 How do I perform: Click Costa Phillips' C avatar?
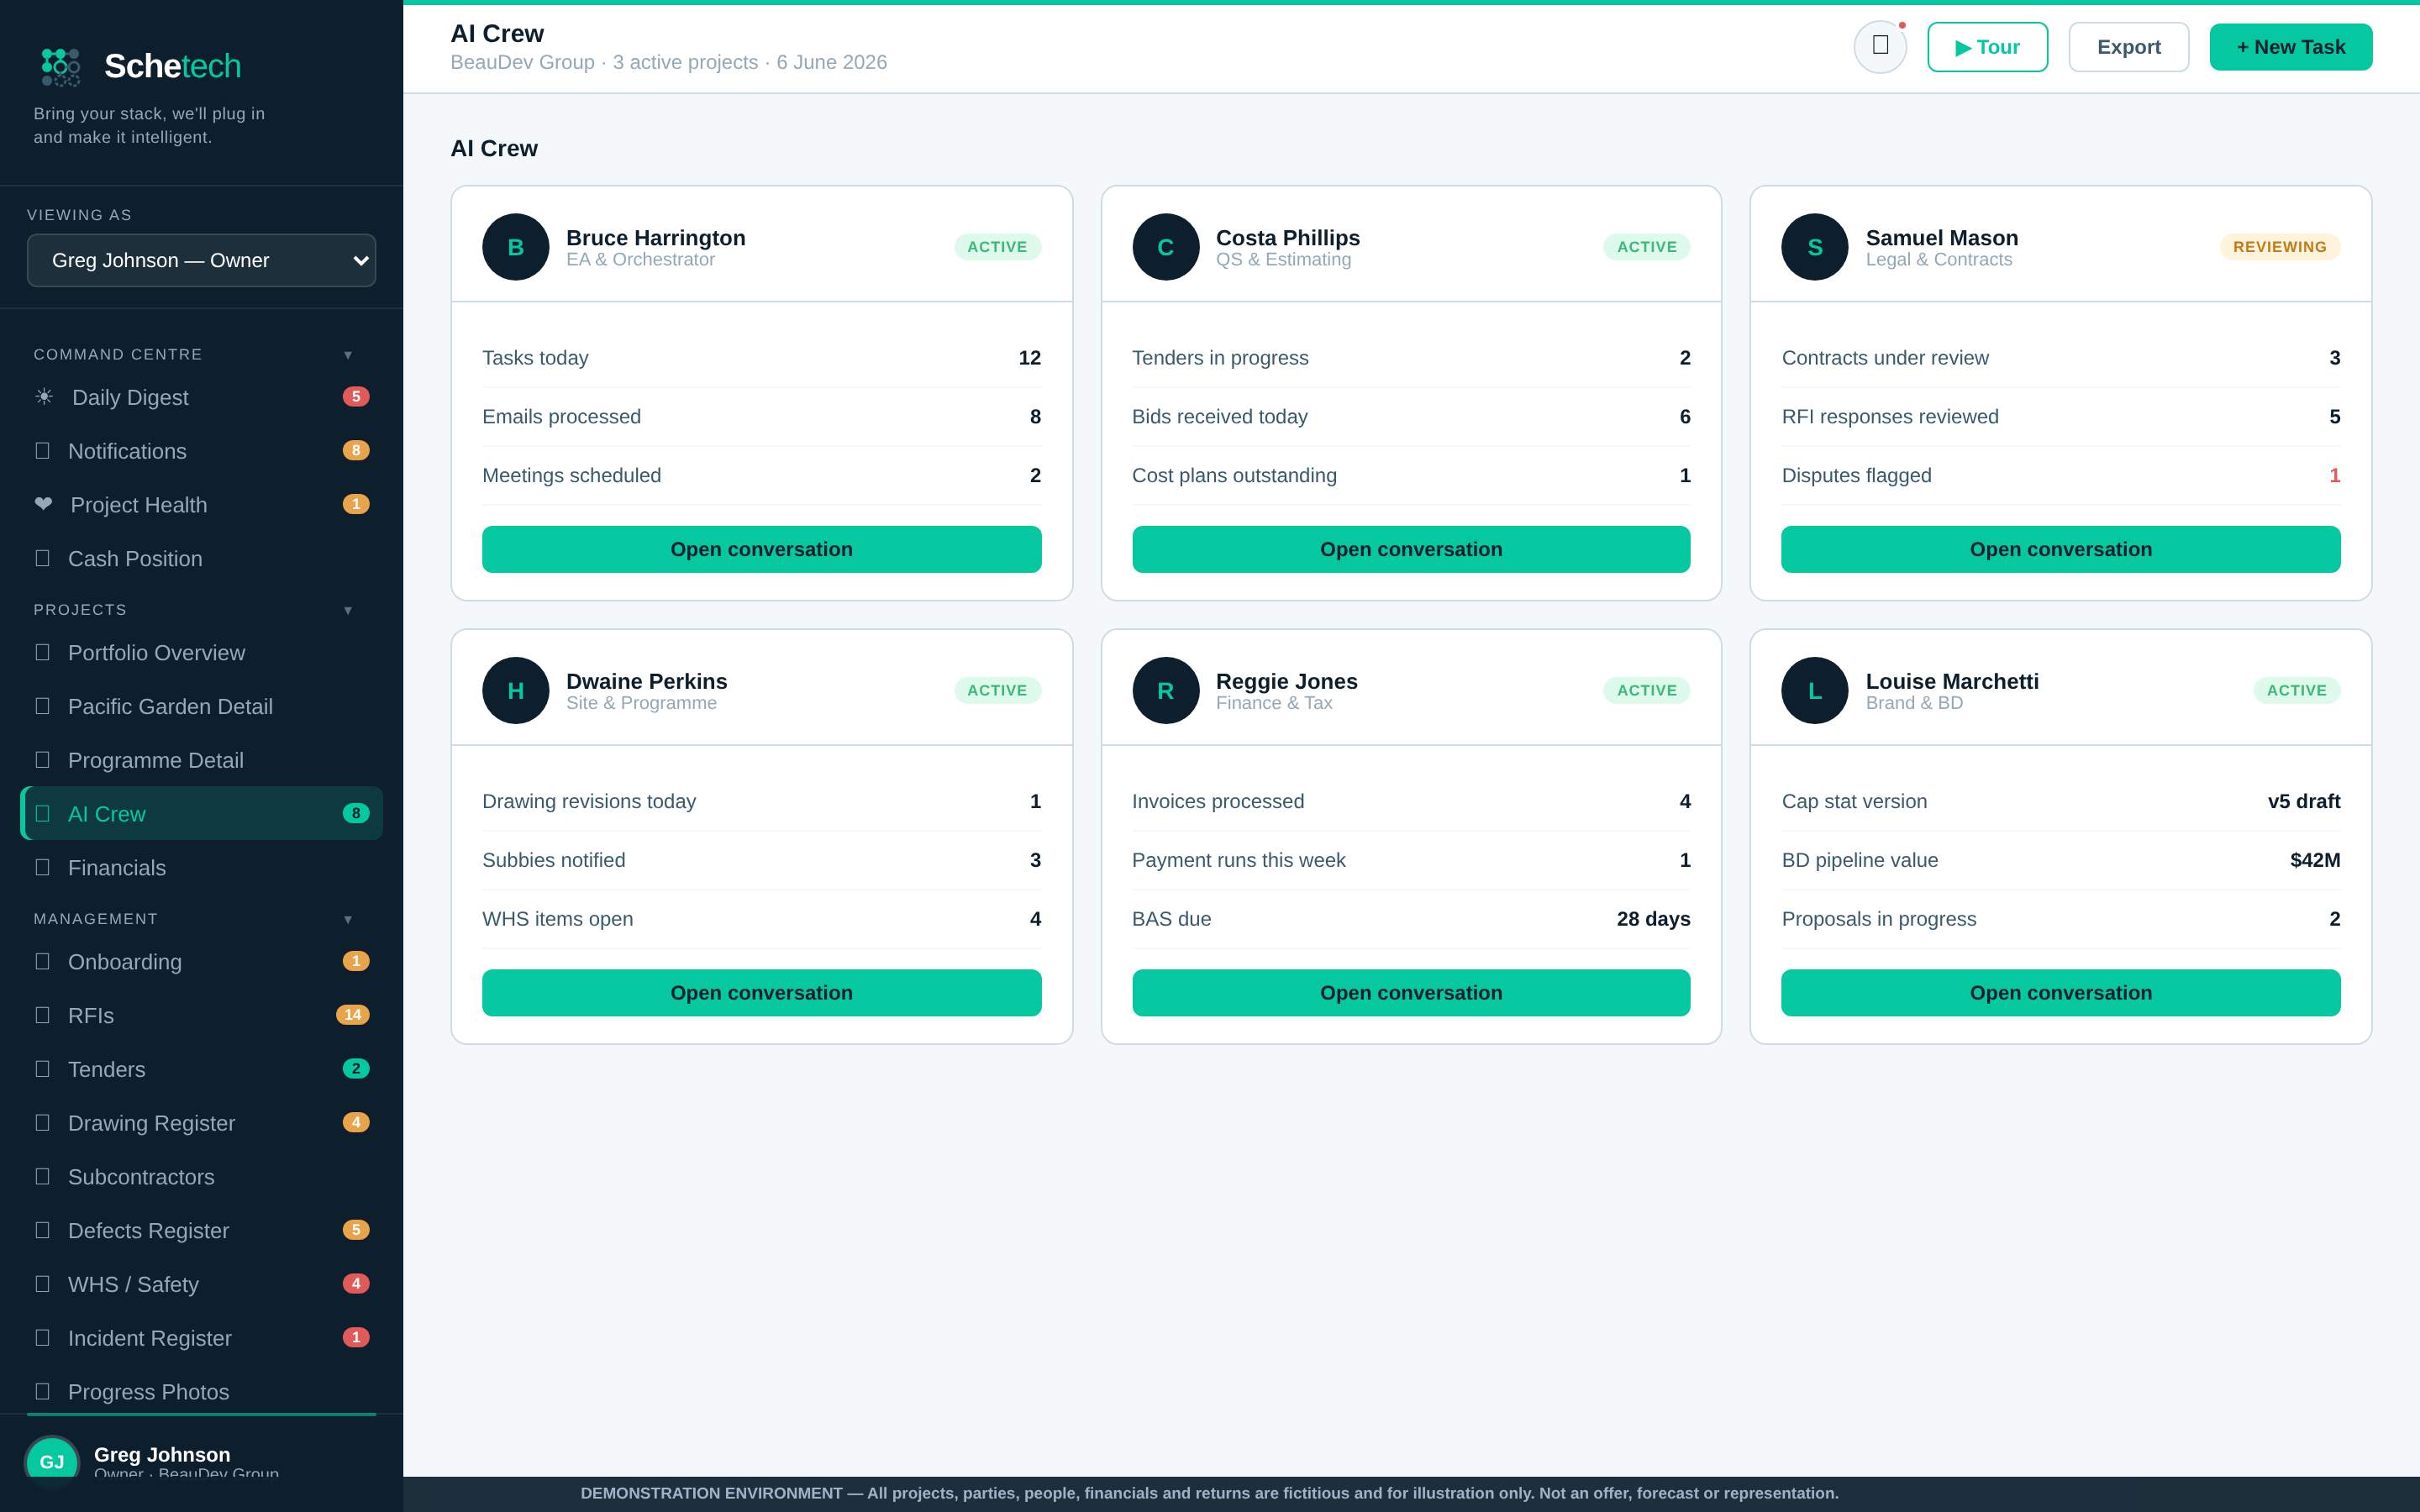(1165, 247)
